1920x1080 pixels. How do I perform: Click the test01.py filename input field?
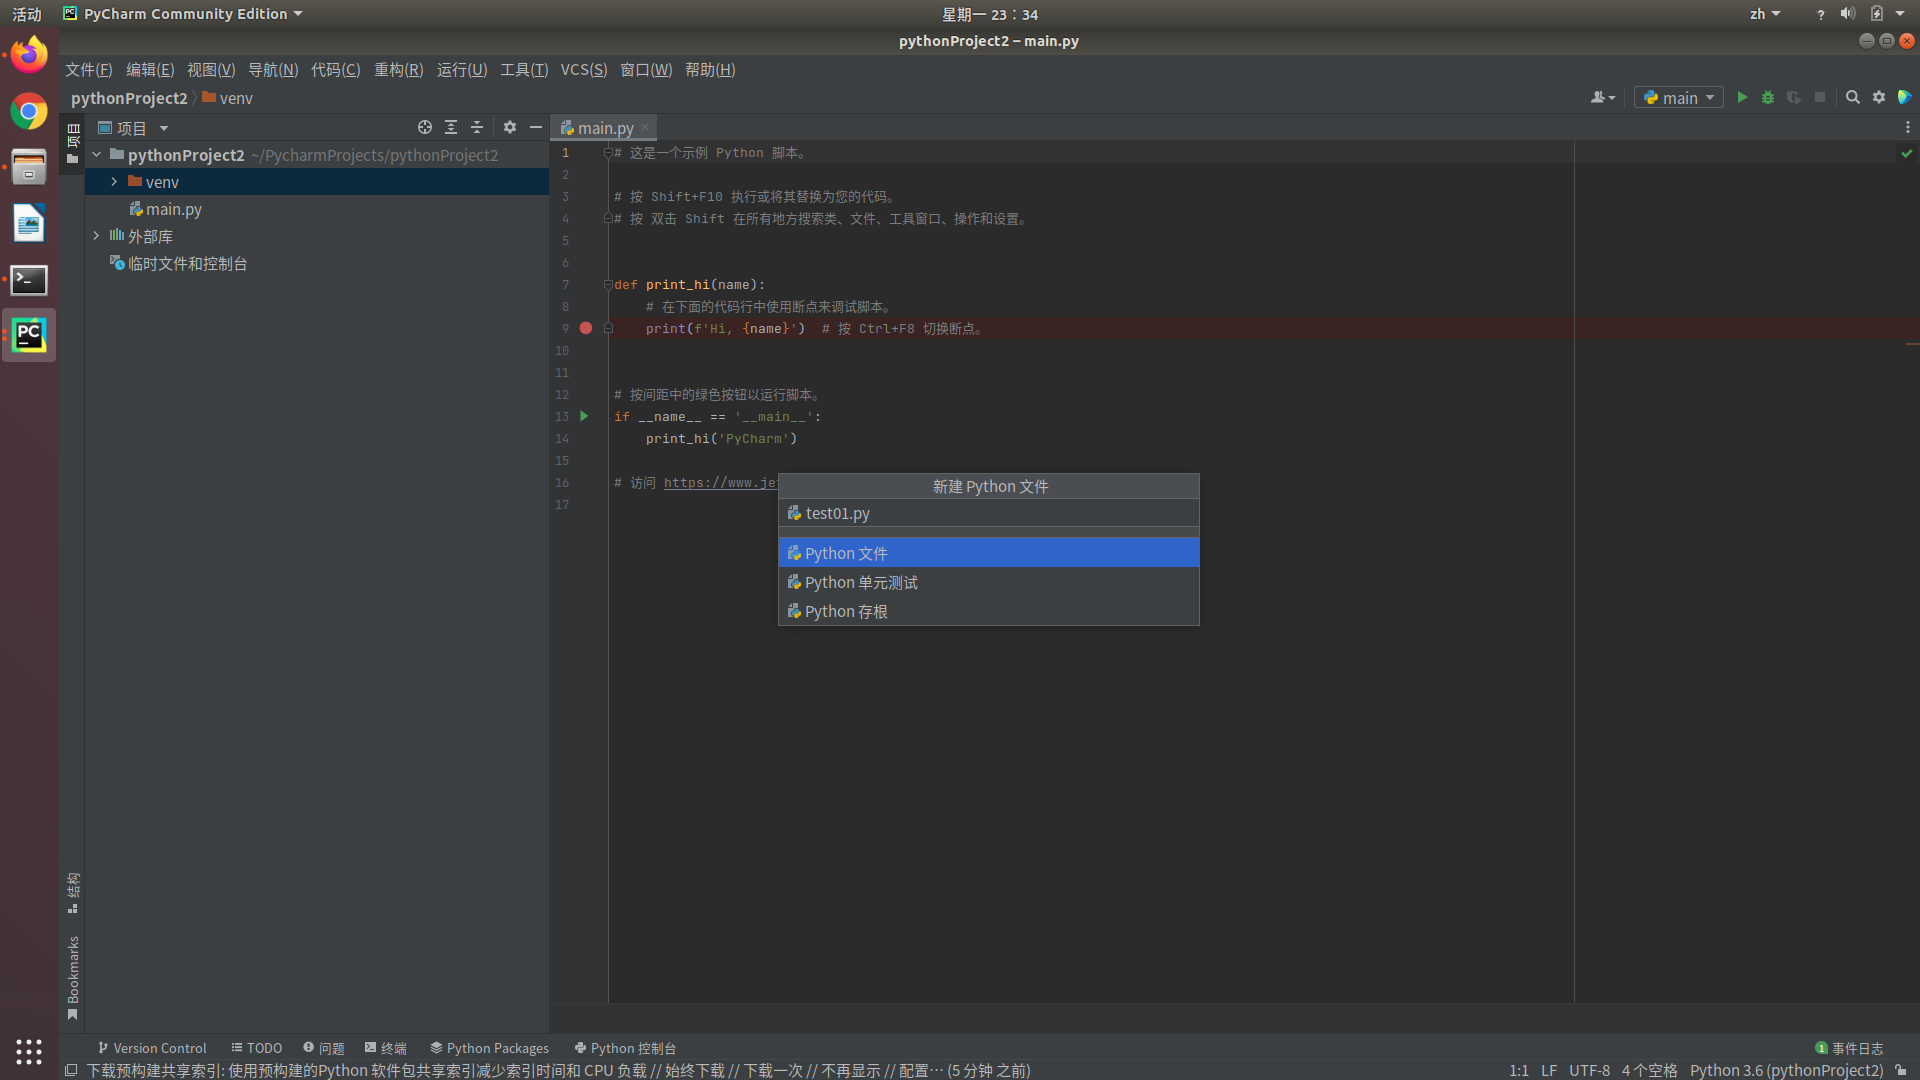tap(990, 513)
